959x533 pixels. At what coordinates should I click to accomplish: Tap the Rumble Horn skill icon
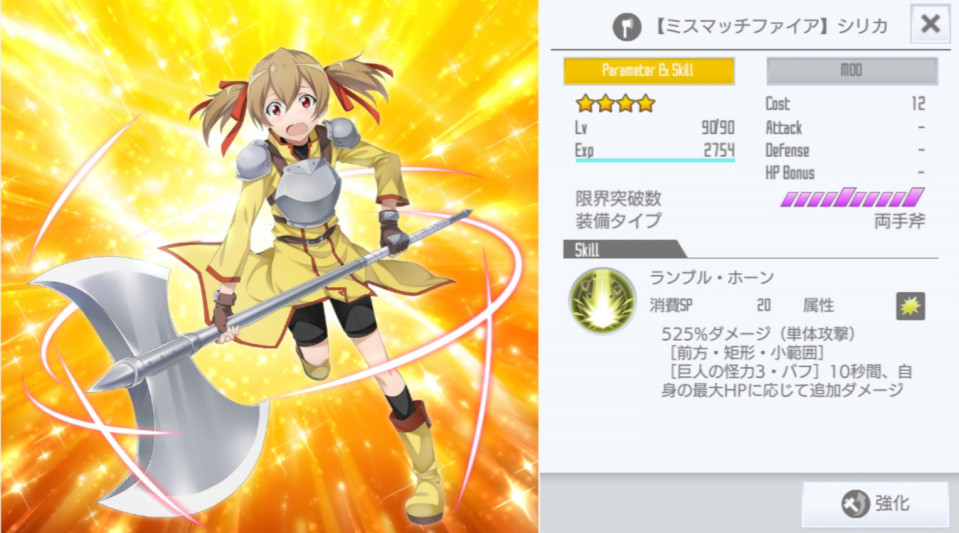point(602,300)
